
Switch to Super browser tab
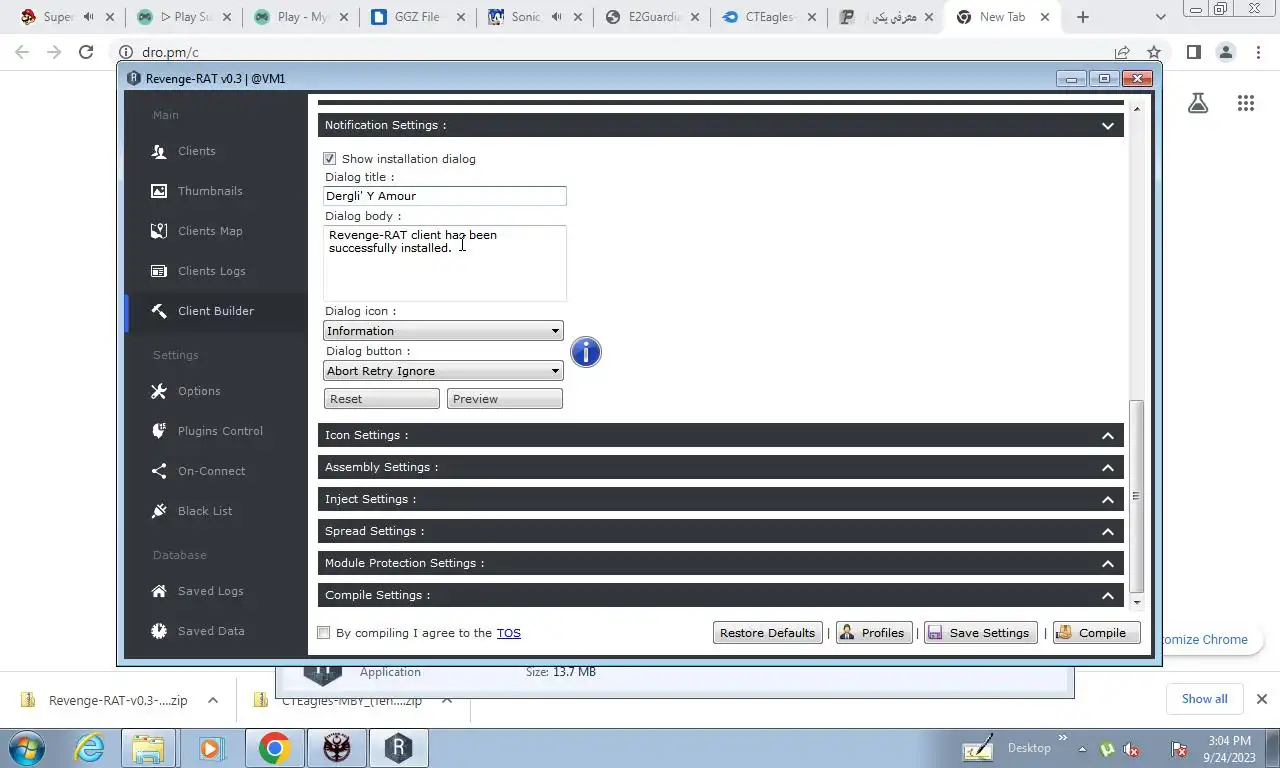tap(67, 17)
